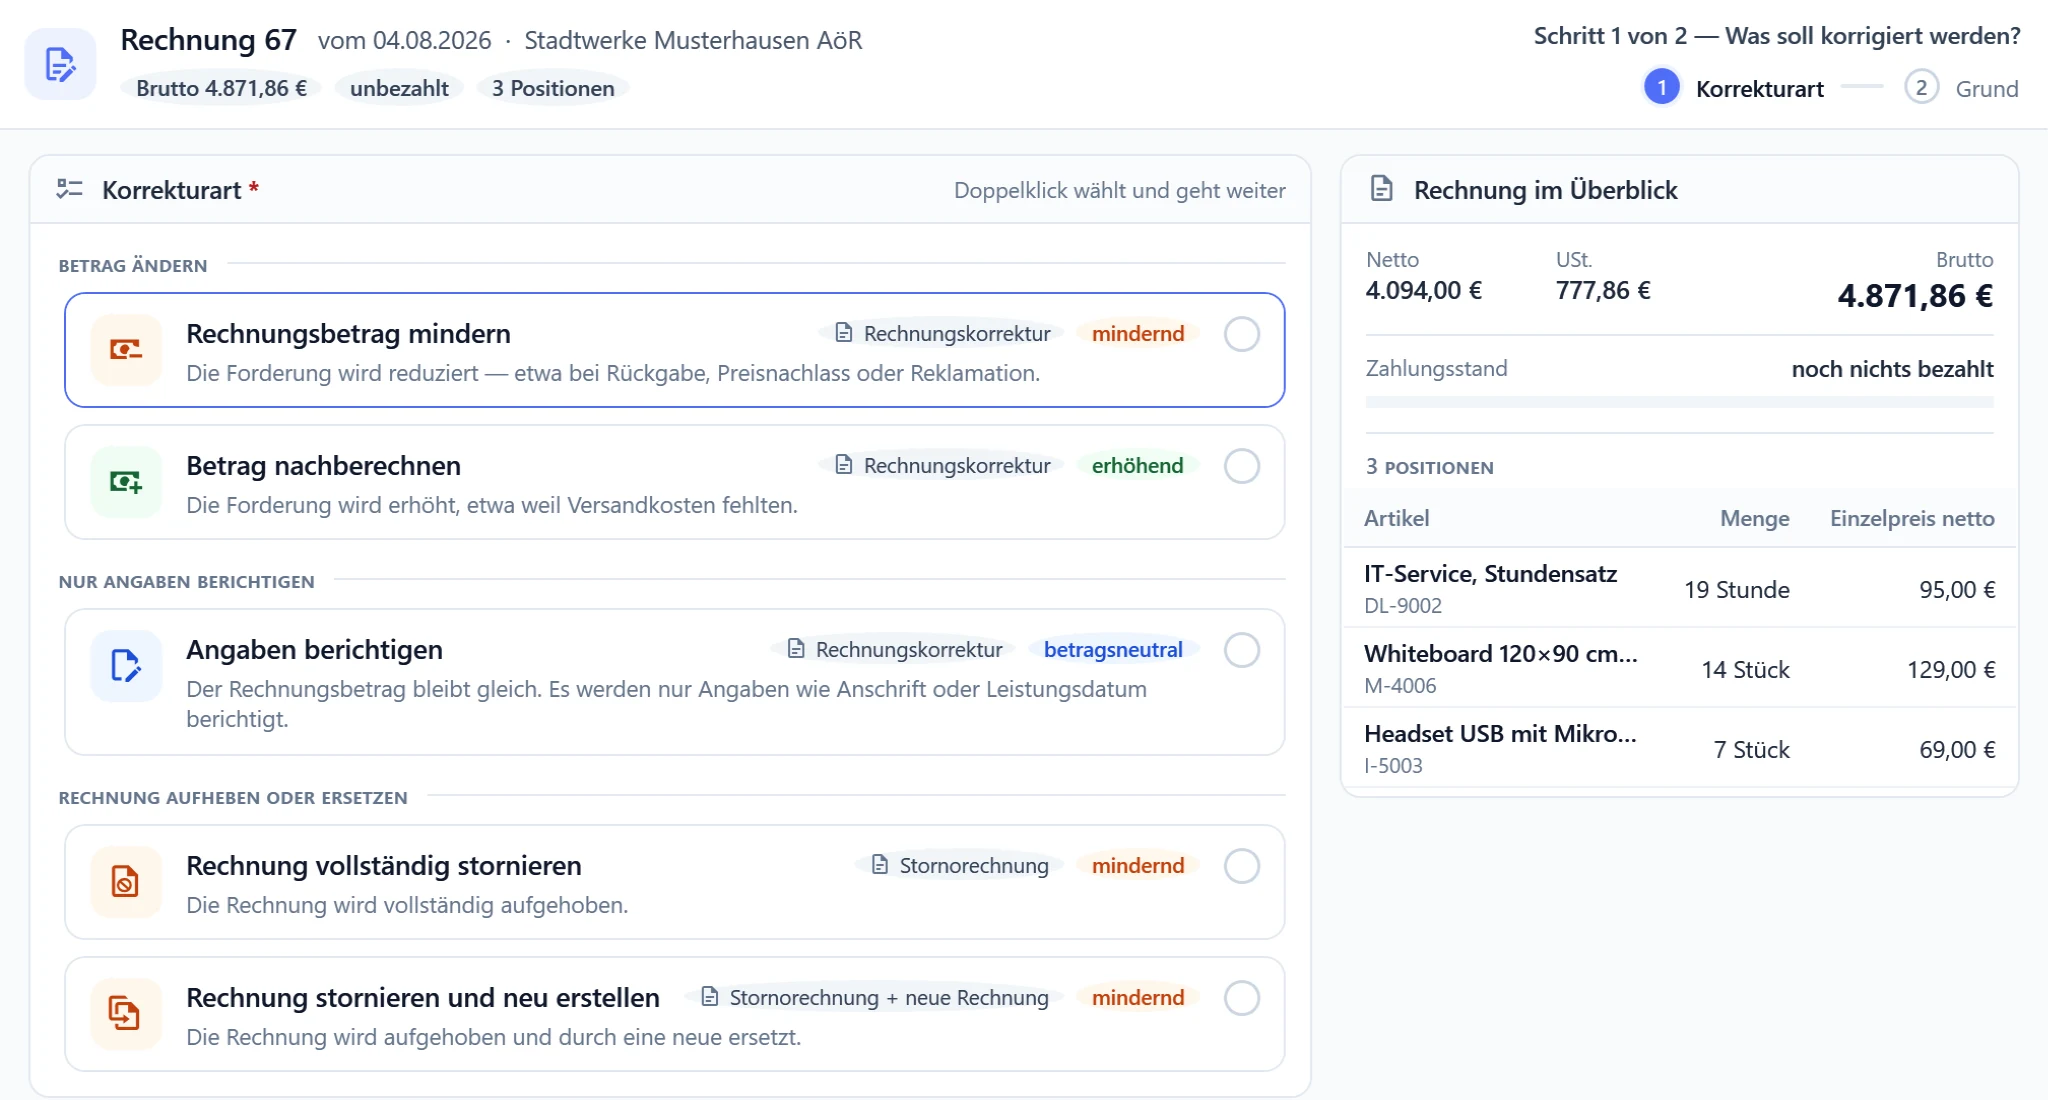
Task: Click the Artikel column header
Action: (1396, 518)
